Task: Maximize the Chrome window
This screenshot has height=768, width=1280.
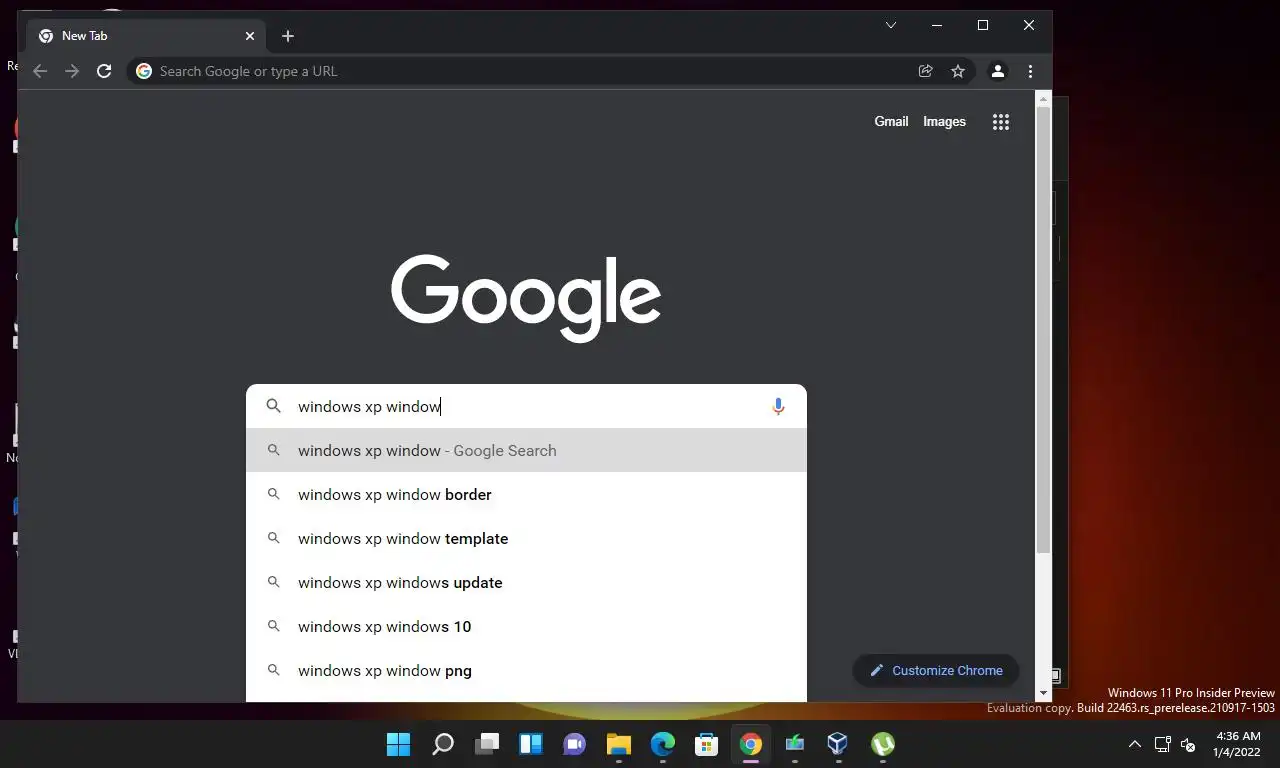Action: point(983,25)
